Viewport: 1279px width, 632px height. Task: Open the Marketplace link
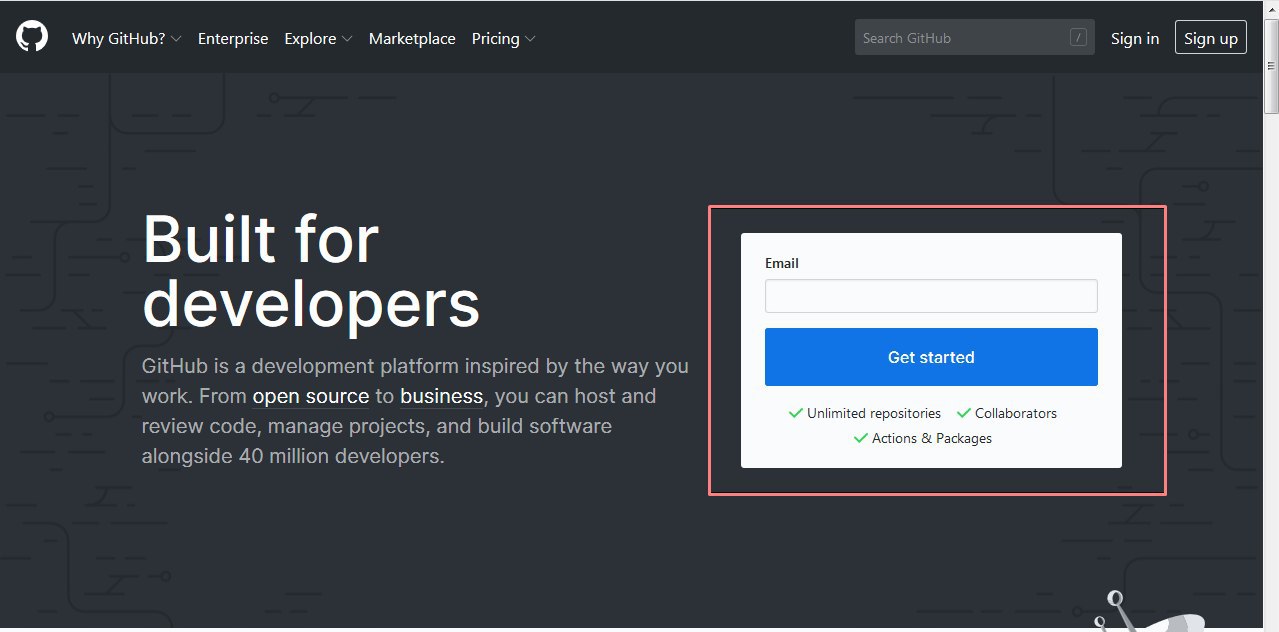pos(412,38)
